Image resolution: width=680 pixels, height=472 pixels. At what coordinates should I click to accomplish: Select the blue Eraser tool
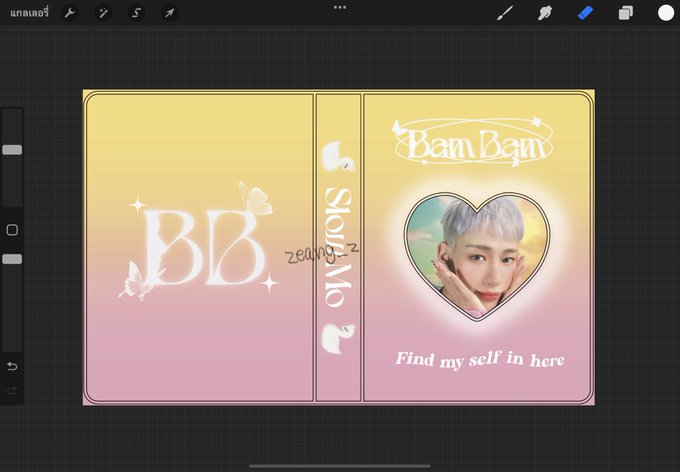[x=585, y=13]
